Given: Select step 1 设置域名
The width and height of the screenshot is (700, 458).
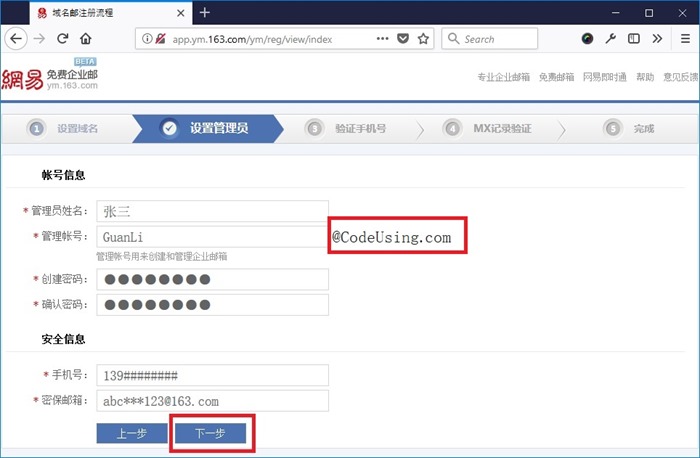Looking at the screenshot, I should (63, 129).
